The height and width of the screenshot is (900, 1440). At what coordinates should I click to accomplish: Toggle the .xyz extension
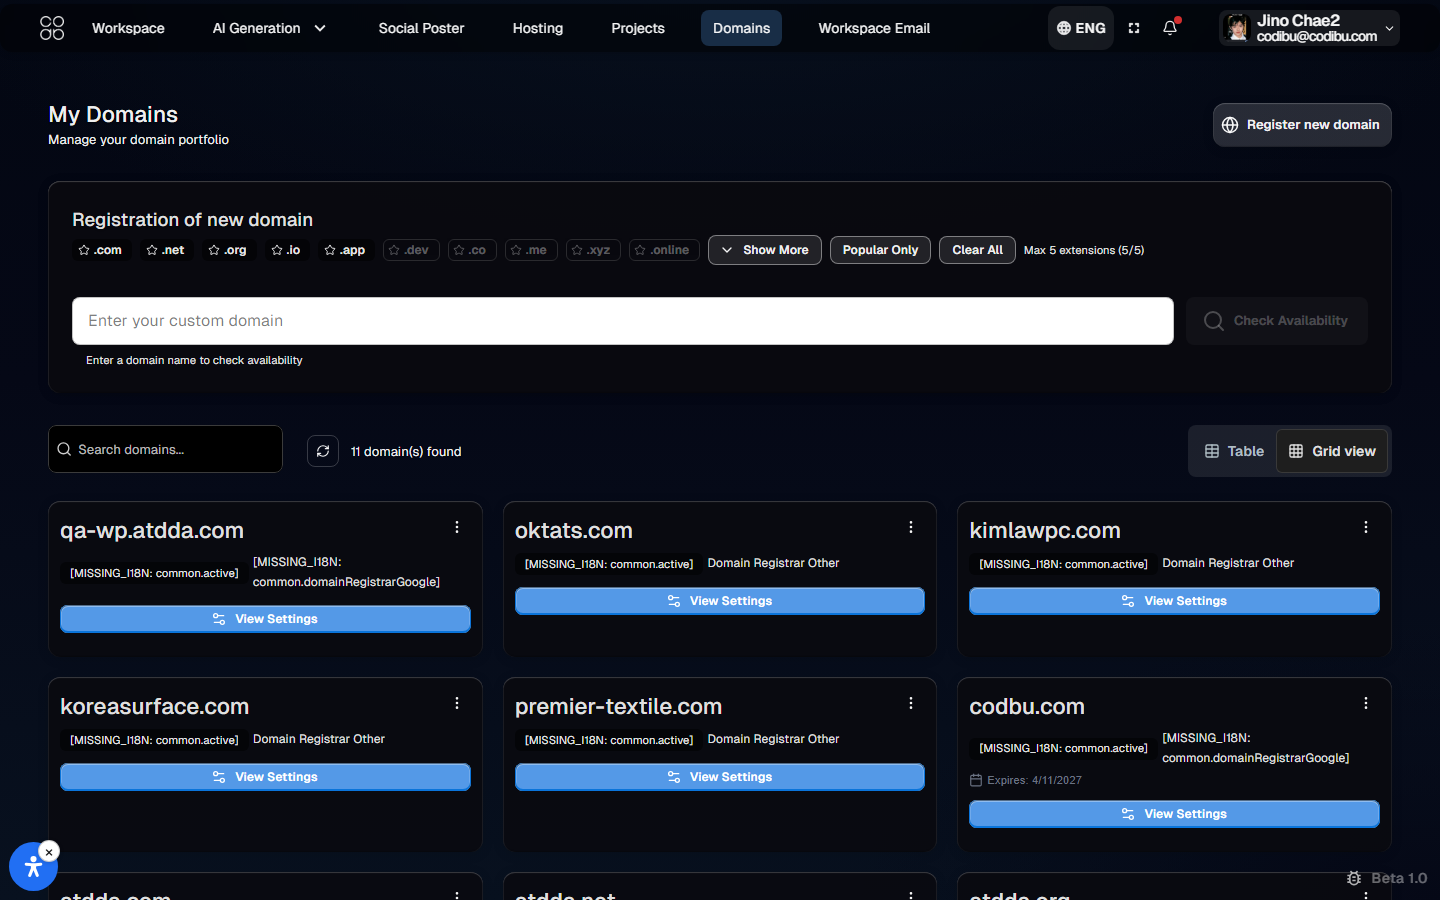(x=593, y=250)
